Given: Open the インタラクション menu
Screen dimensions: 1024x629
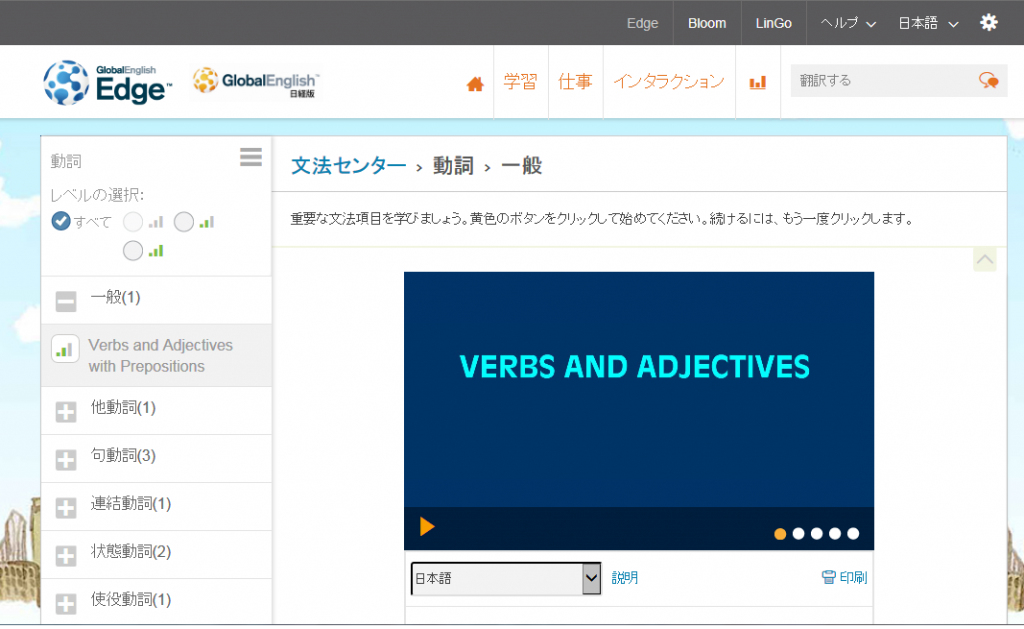Looking at the screenshot, I should tap(669, 82).
